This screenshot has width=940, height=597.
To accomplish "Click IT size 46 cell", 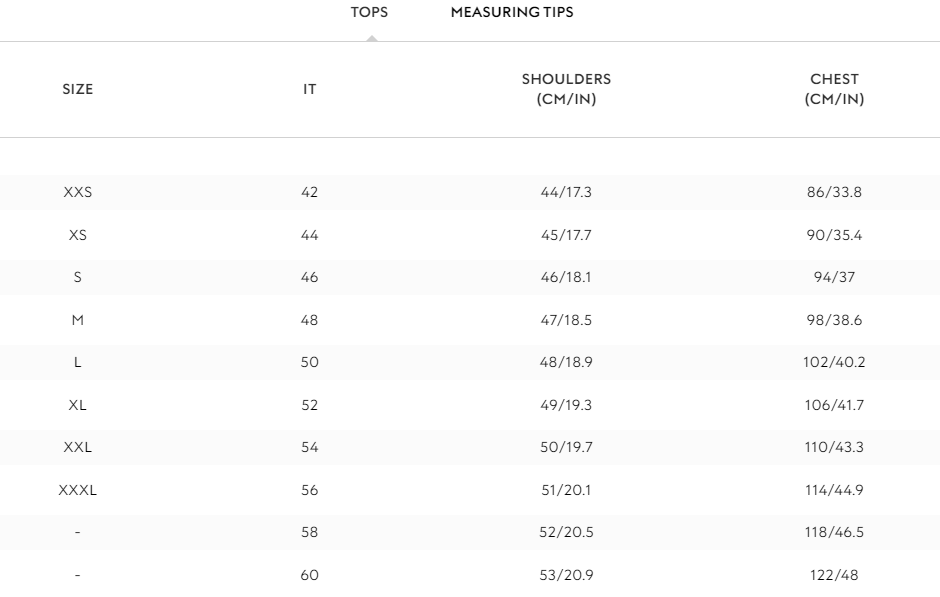I will pos(310,277).
